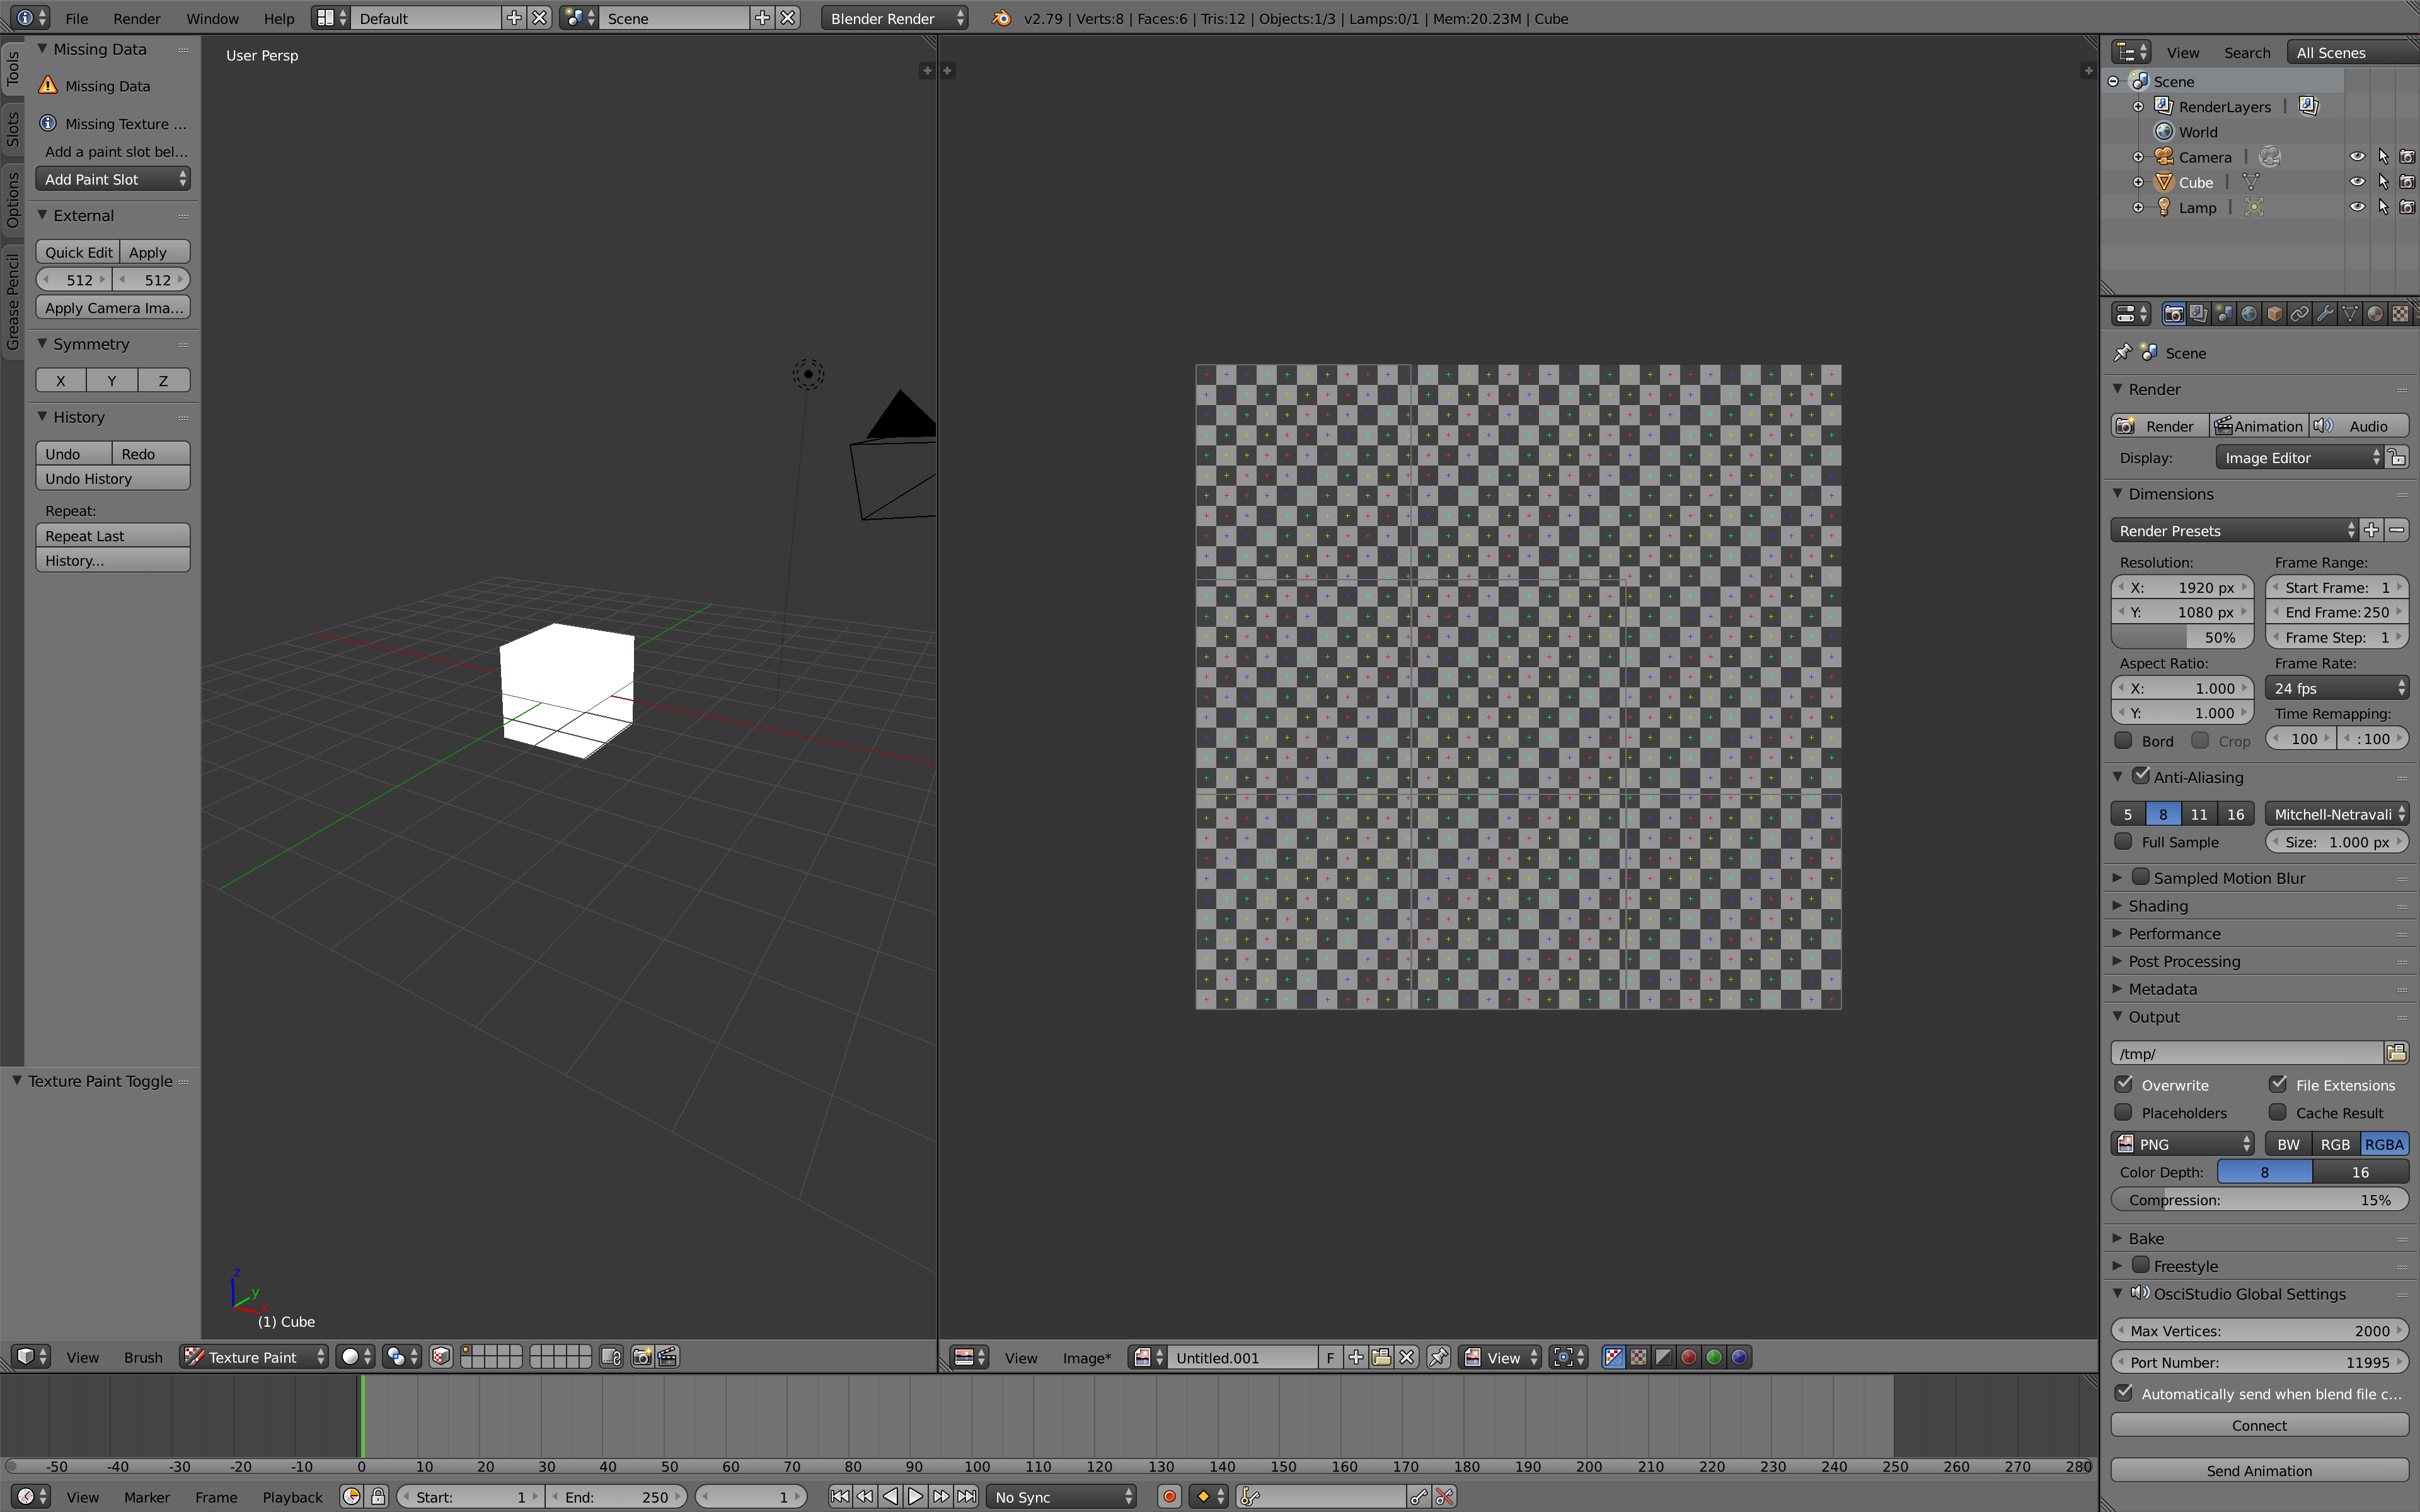This screenshot has height=1512, width=2420.
Task: Jump to the end frame
Action: pyautogui.click(x=966, y=1496)
